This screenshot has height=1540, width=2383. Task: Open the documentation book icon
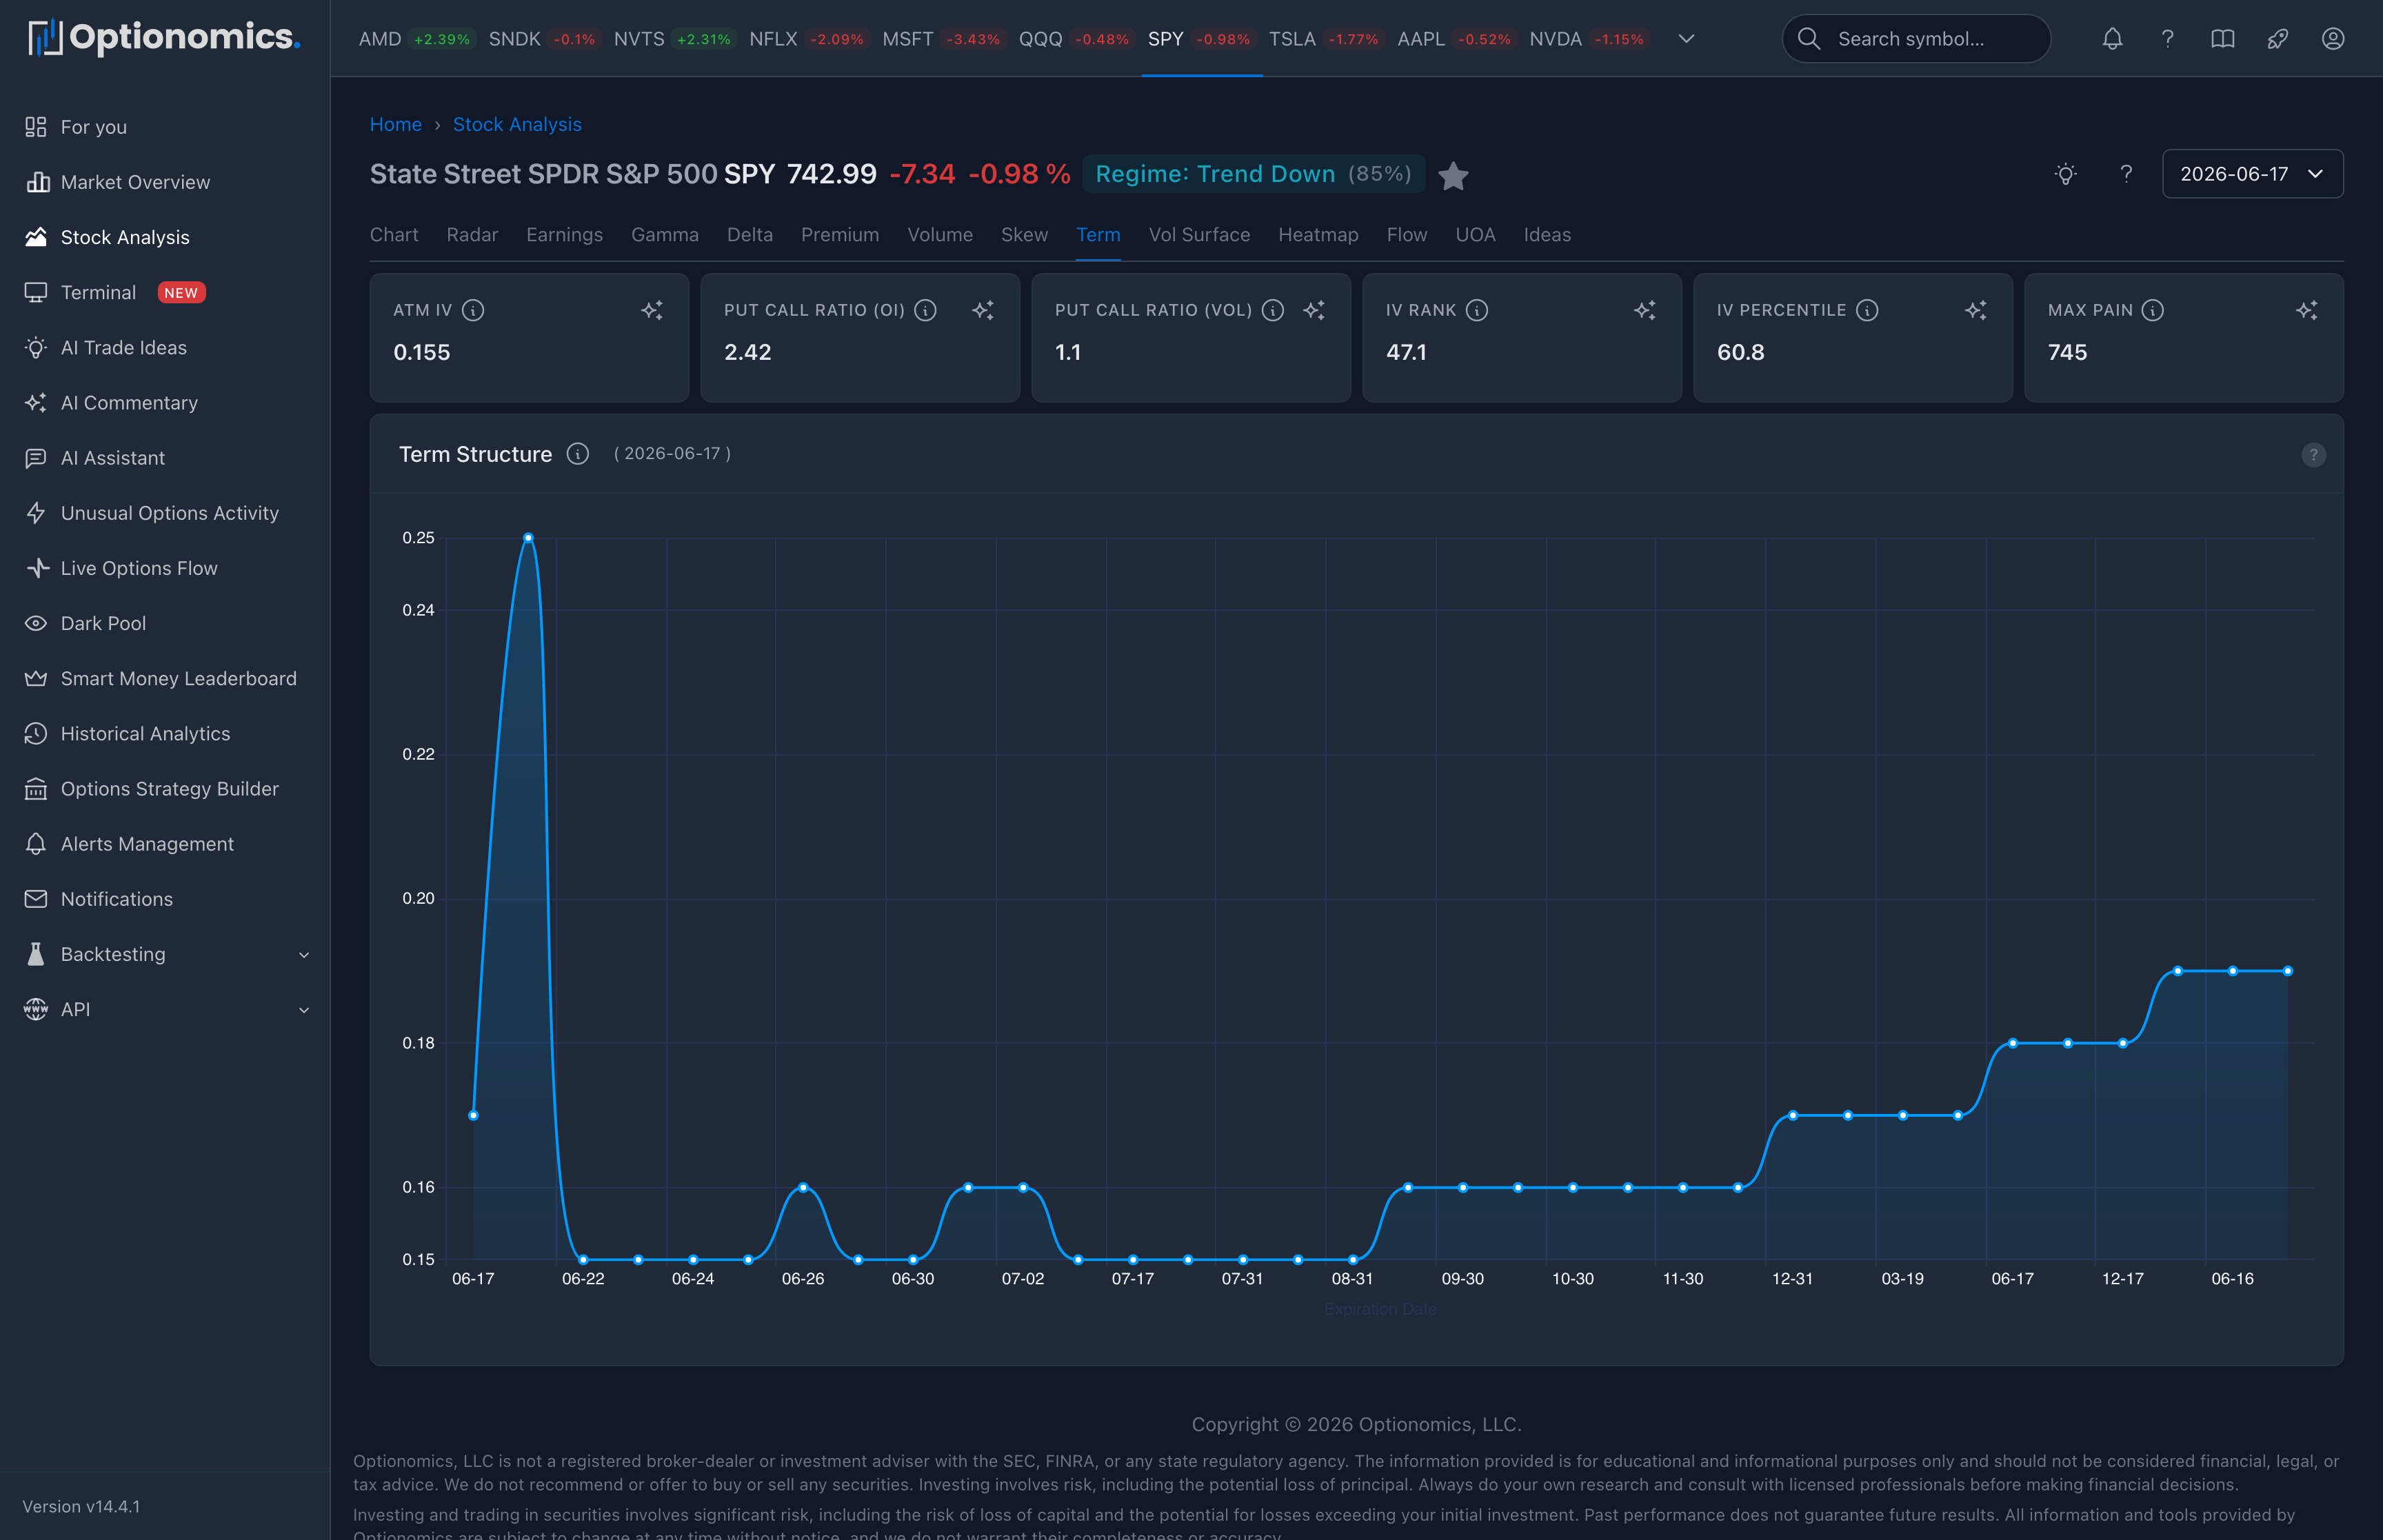[x=2222, y=39]
